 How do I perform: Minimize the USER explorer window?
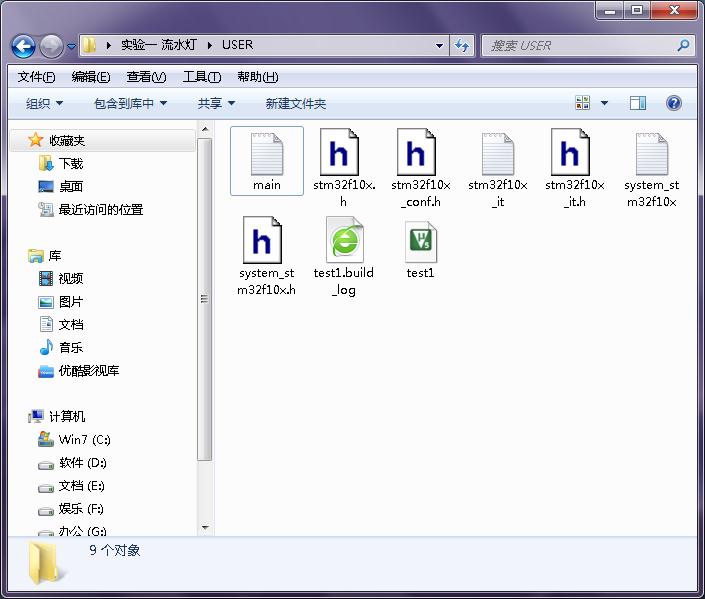pos(610,10)
